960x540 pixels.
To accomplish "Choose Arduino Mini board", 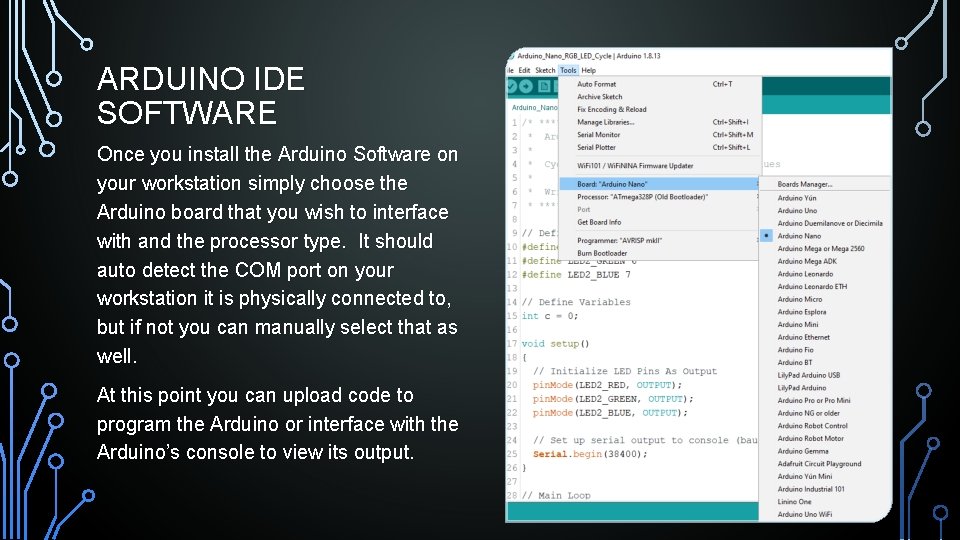I will point(825,324).
